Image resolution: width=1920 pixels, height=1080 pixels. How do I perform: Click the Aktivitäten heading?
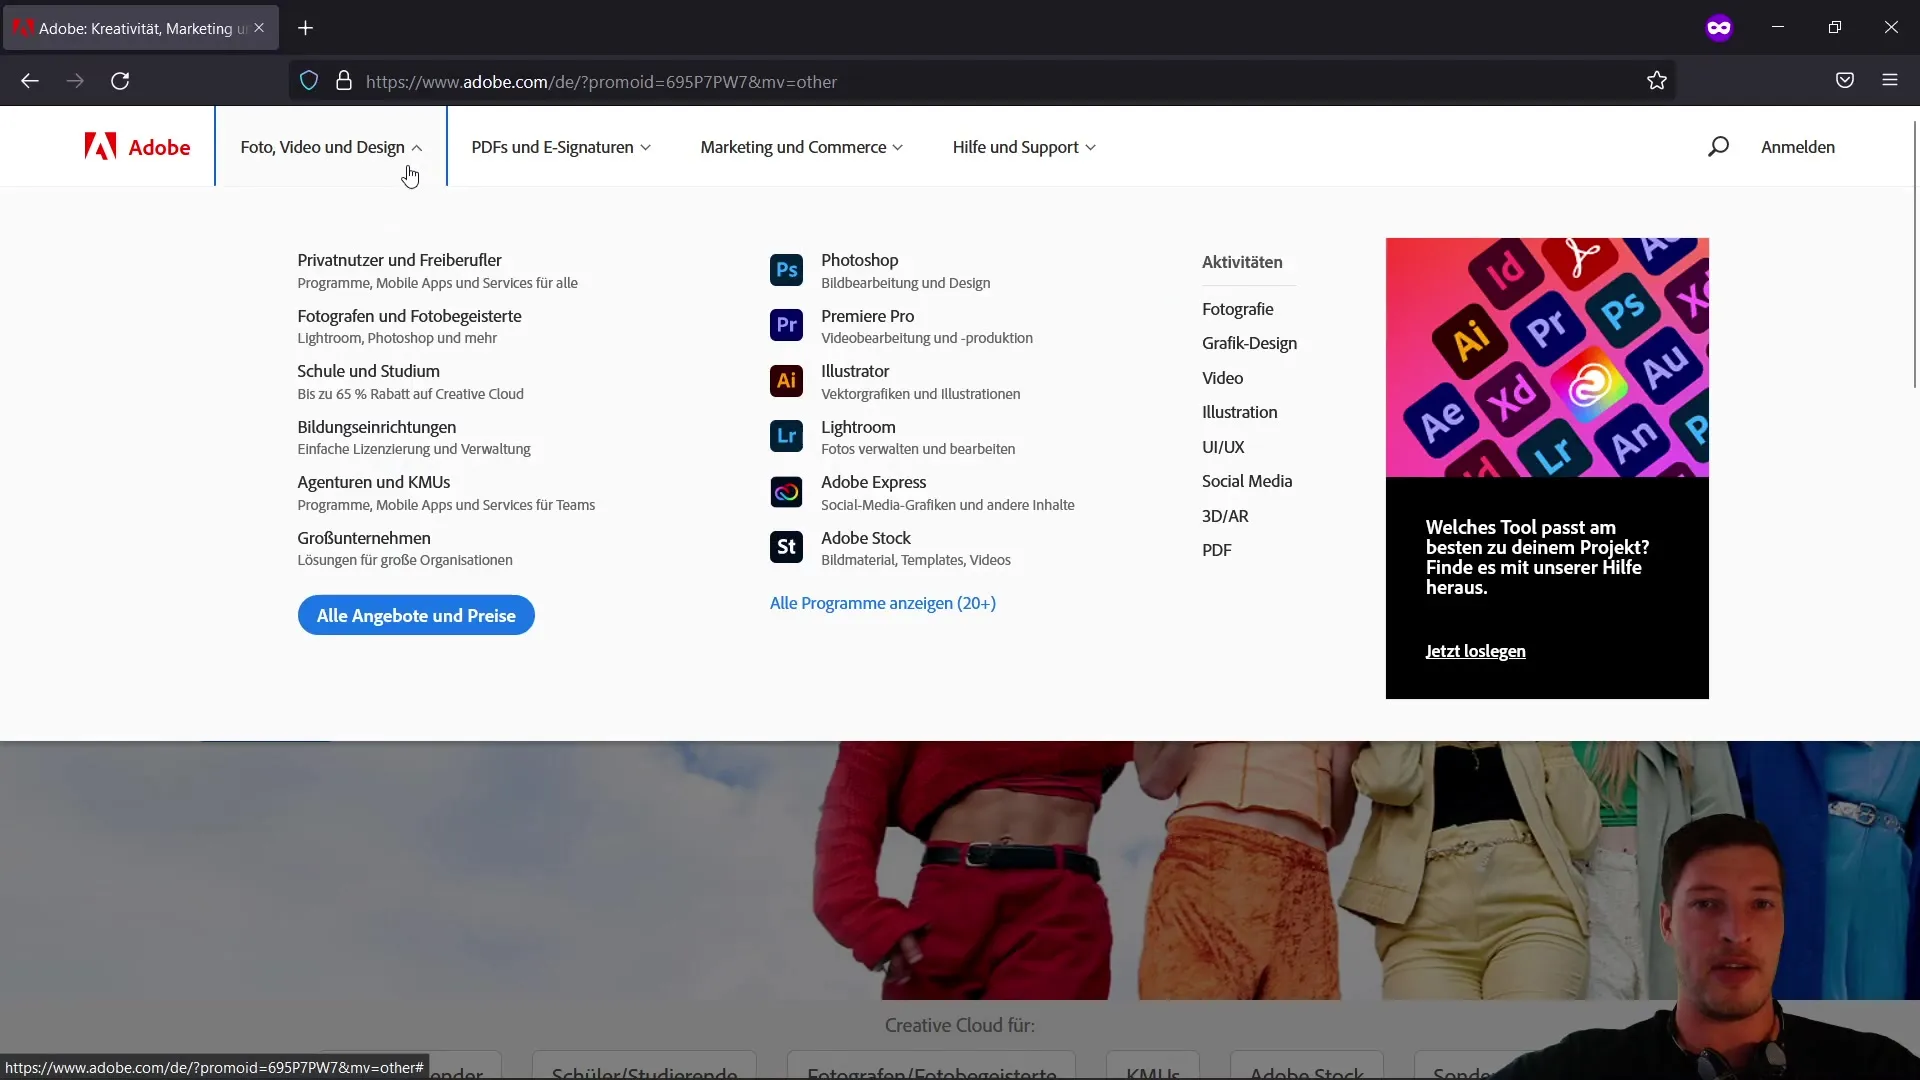pos(1242,262)
